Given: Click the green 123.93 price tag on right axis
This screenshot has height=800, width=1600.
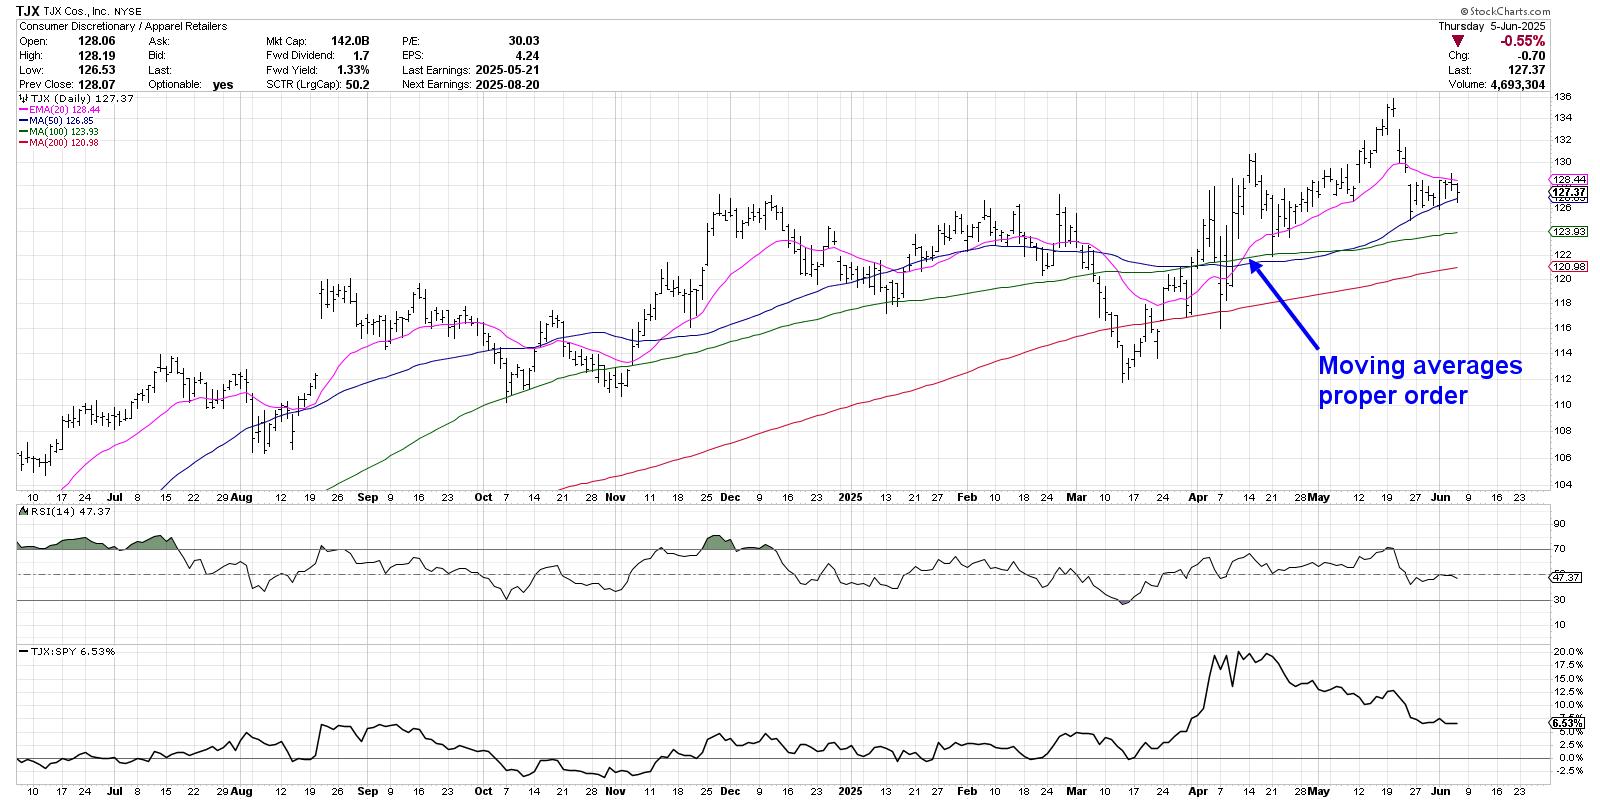Looking at the screenshot, I should click(1568, 232).
